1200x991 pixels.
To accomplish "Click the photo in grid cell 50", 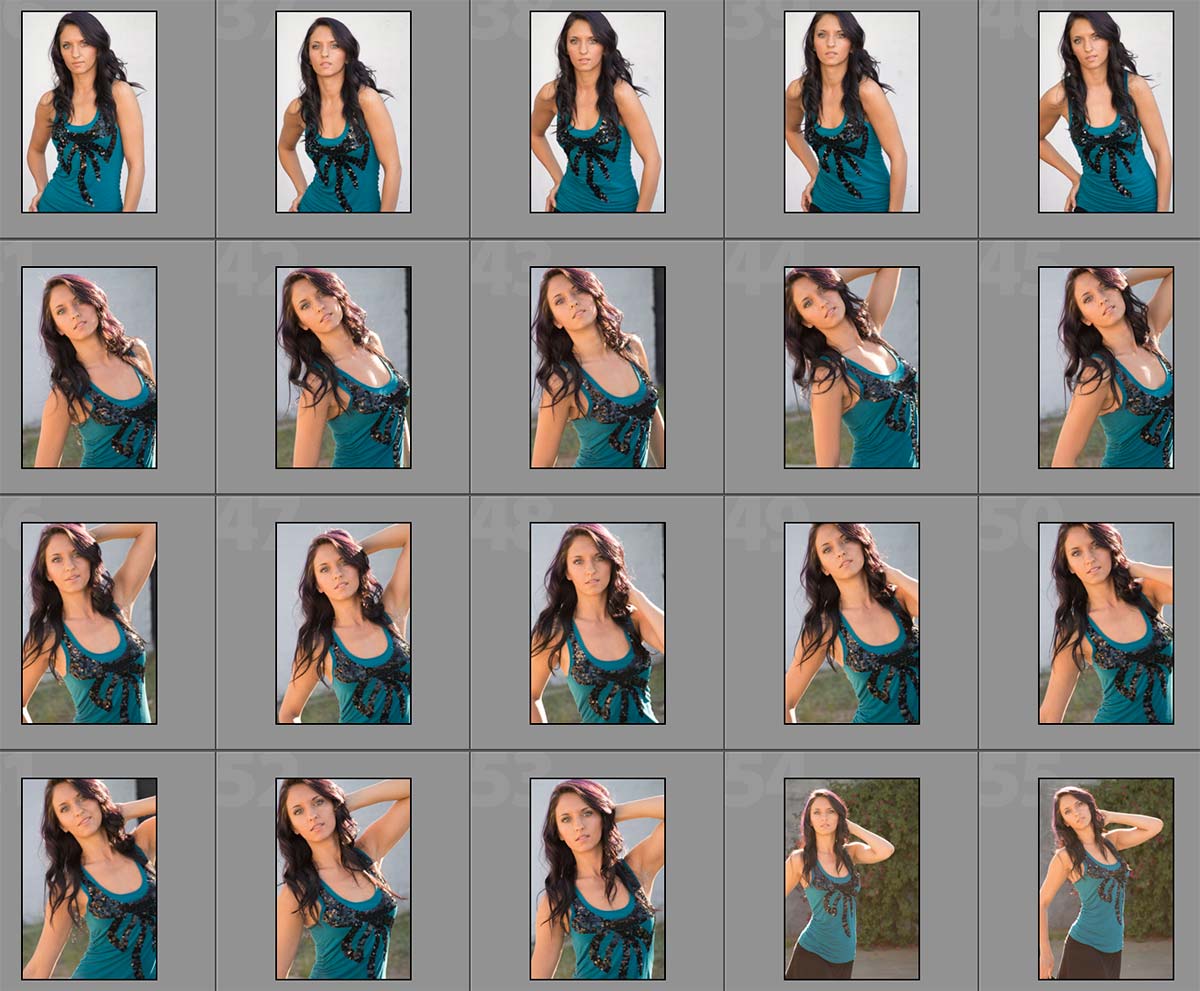I will [x=1105, y=623].
